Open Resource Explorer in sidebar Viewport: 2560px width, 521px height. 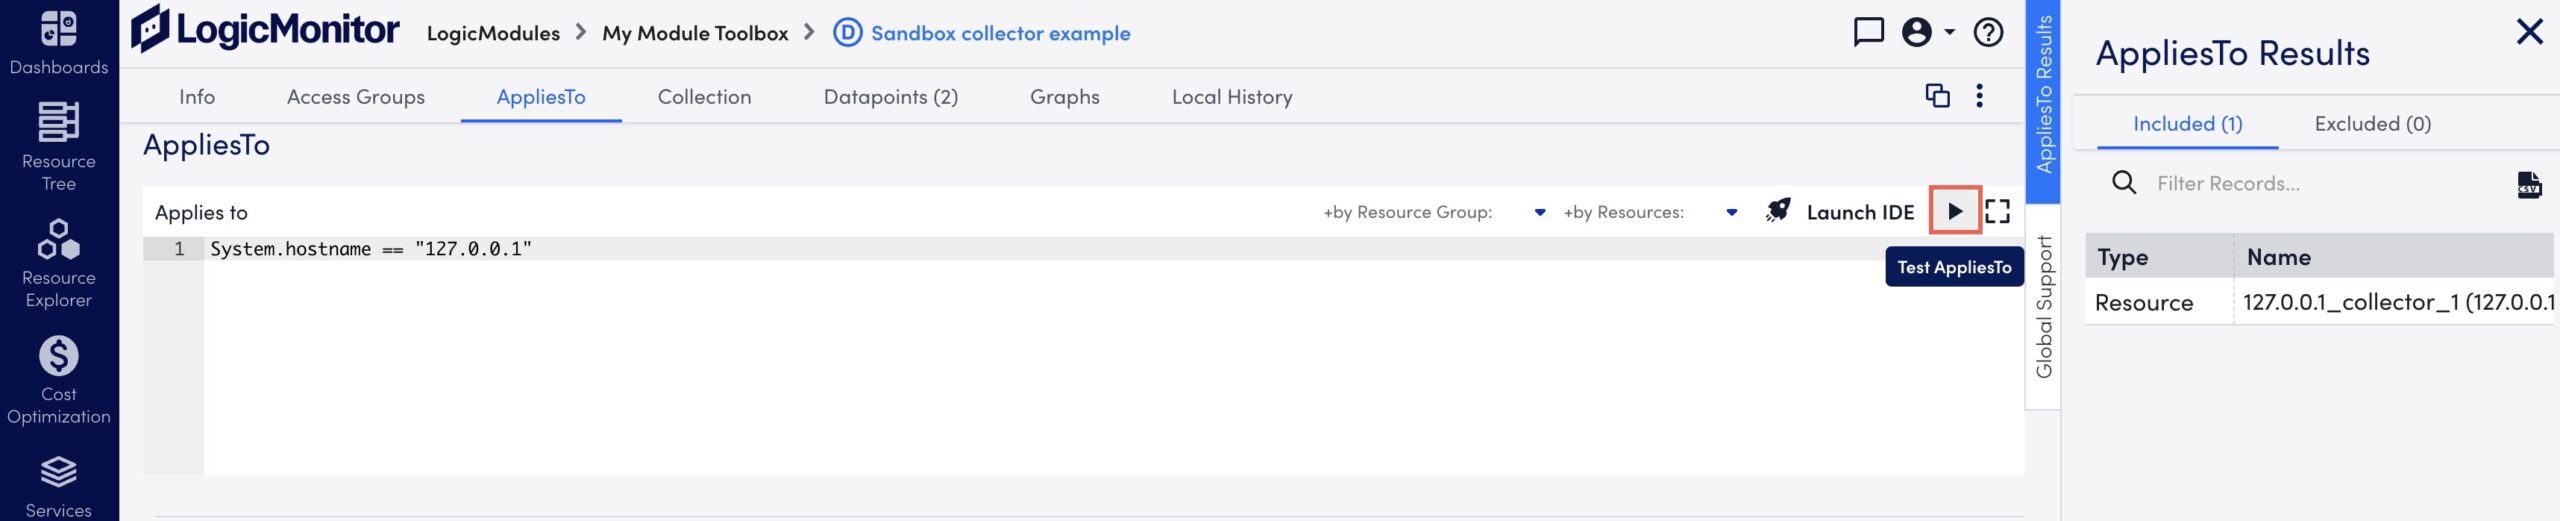pyautogui.click(x=59, y=265)
